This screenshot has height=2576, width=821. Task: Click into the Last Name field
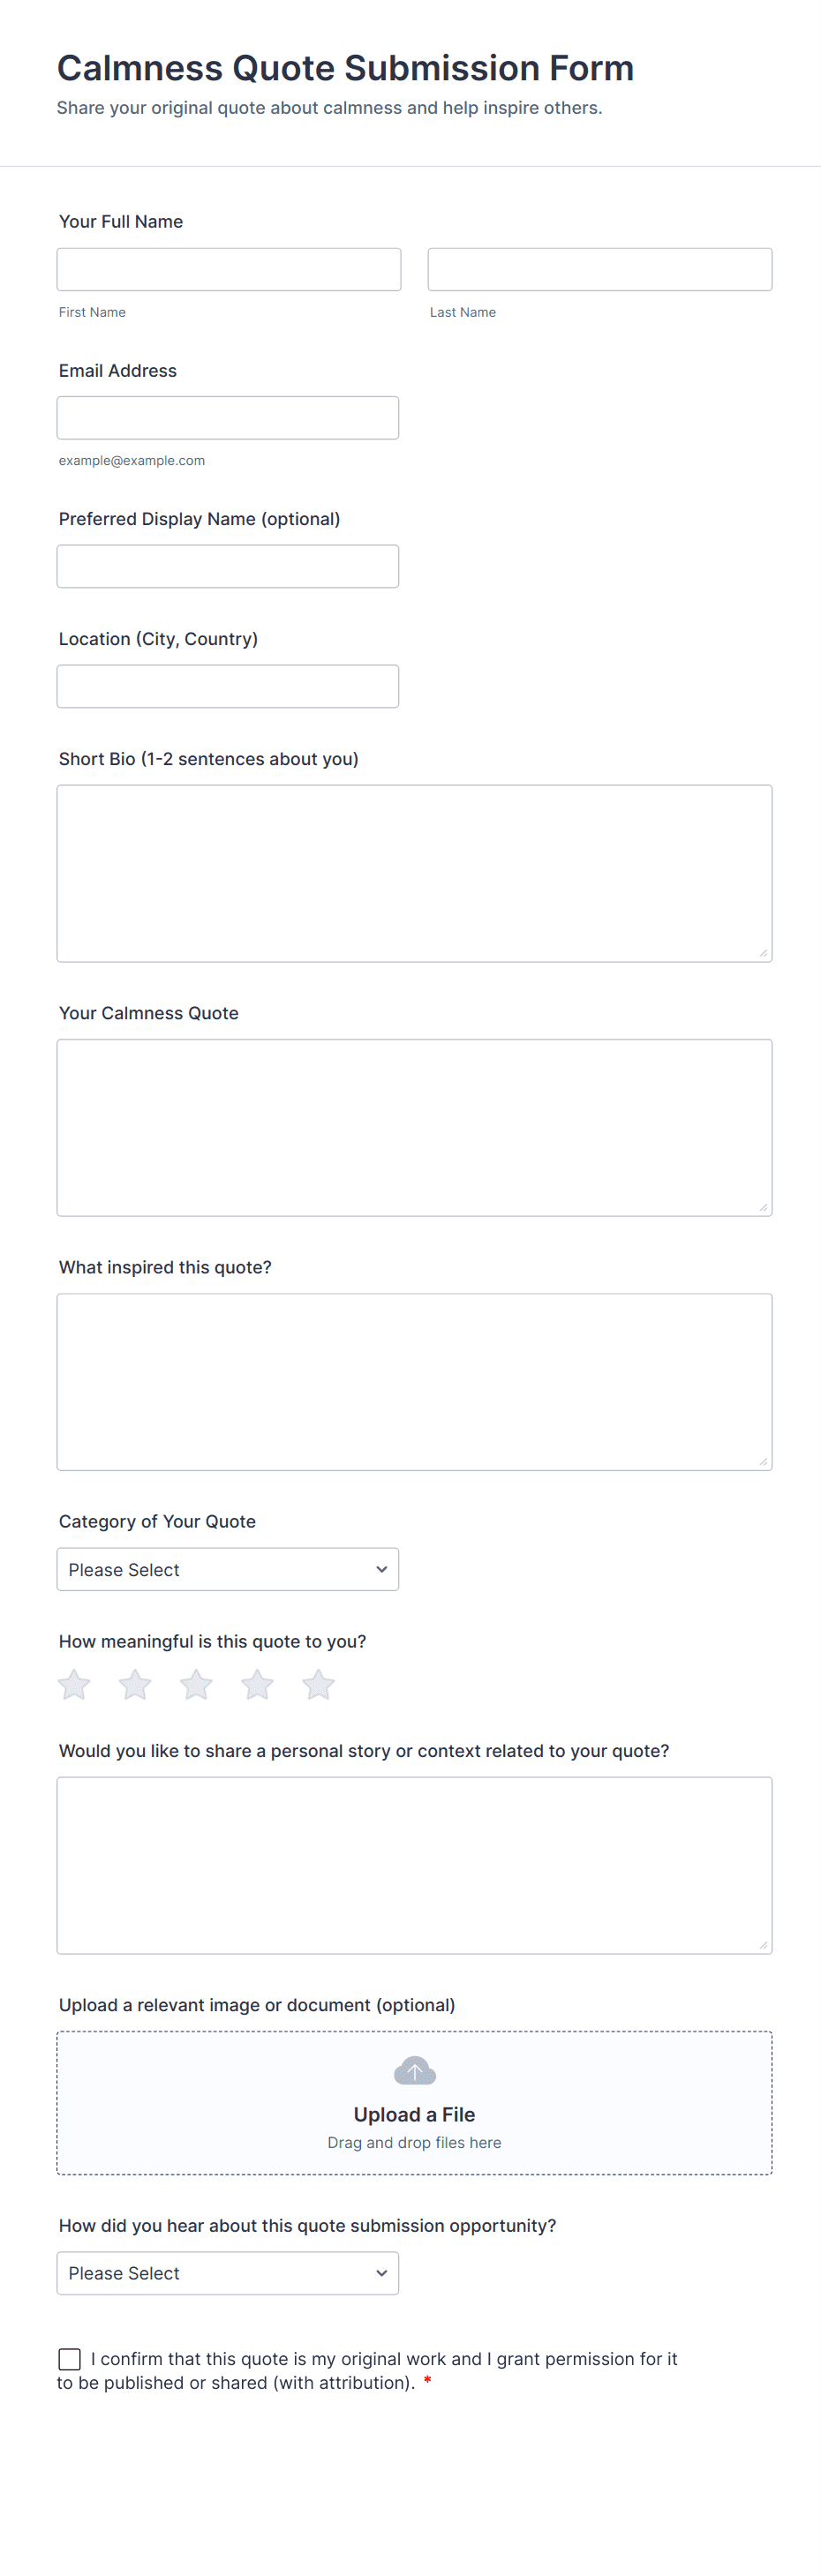[600, 270]
